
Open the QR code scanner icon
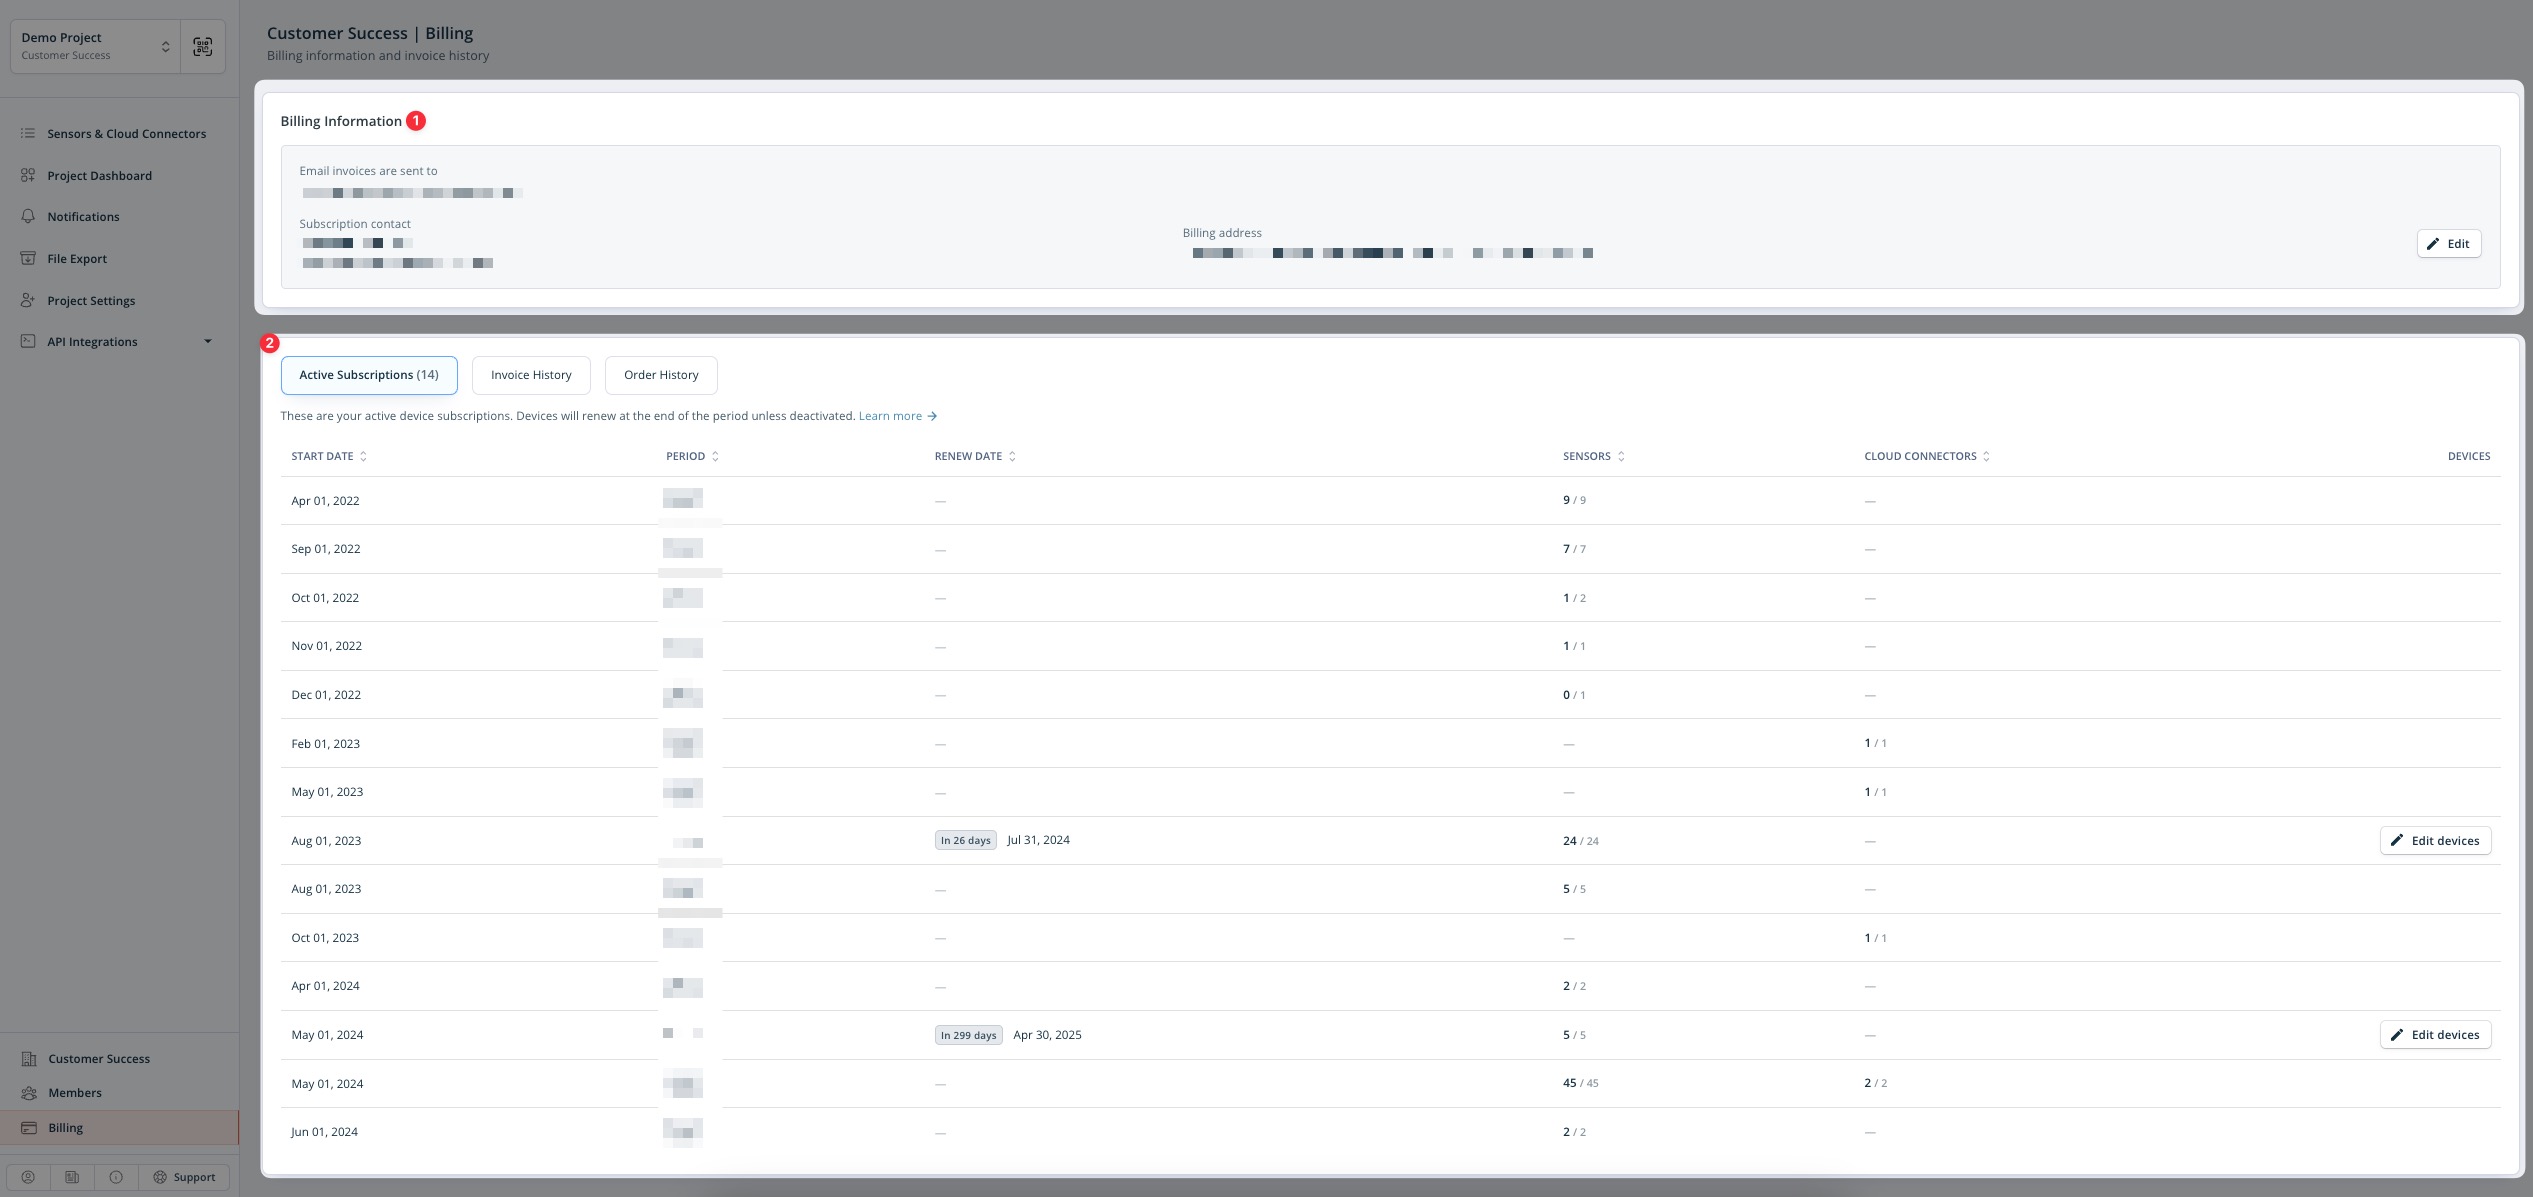tap(203, 46)
